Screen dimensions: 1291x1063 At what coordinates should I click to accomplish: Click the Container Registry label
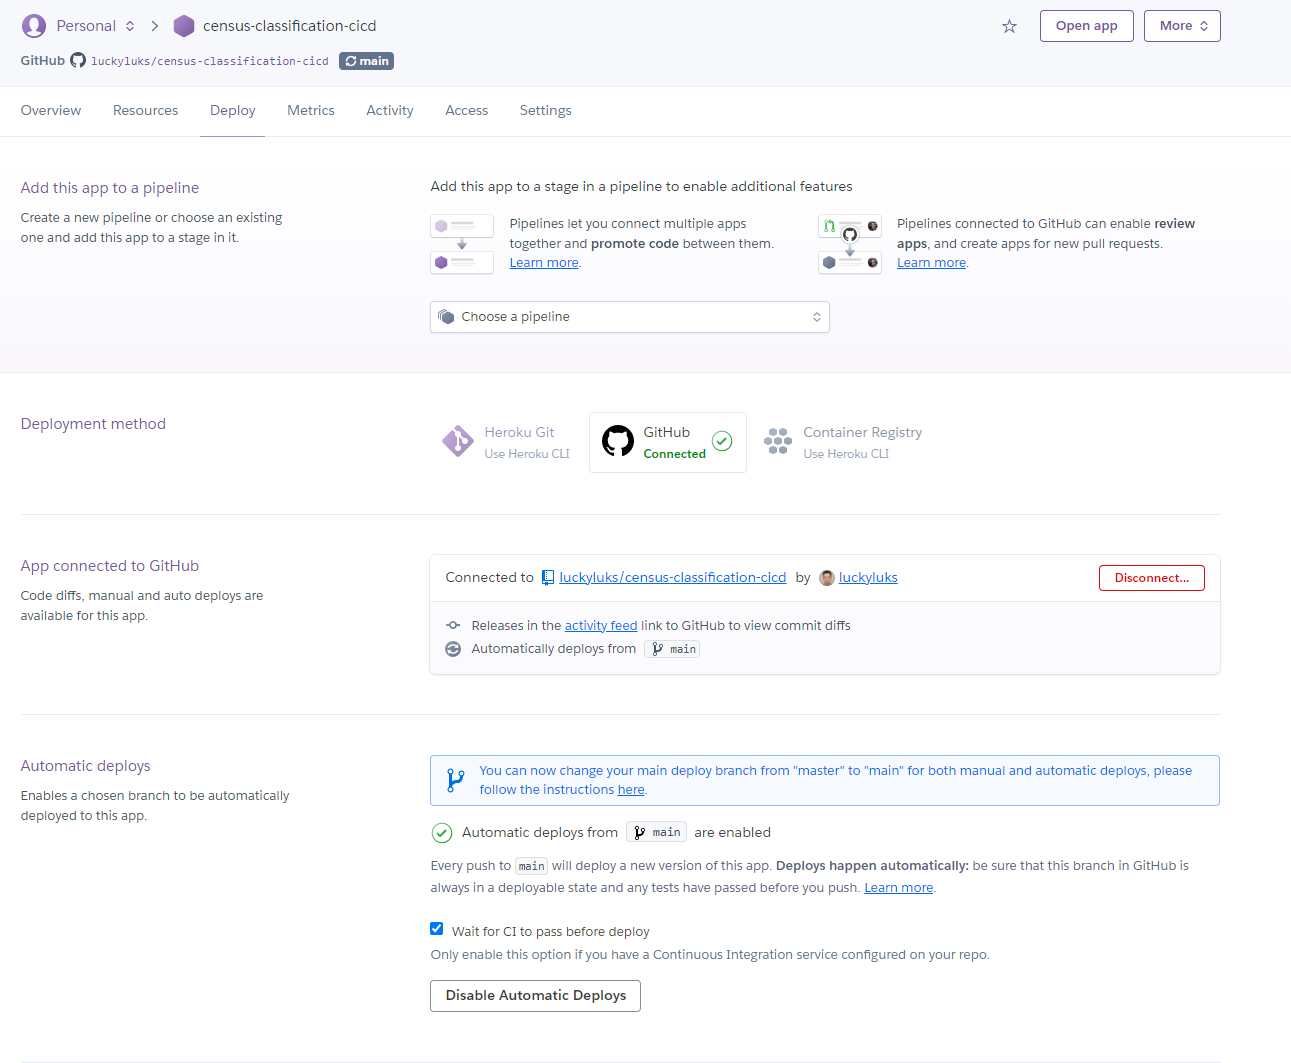pyautogui.click(x=863, y=433)
